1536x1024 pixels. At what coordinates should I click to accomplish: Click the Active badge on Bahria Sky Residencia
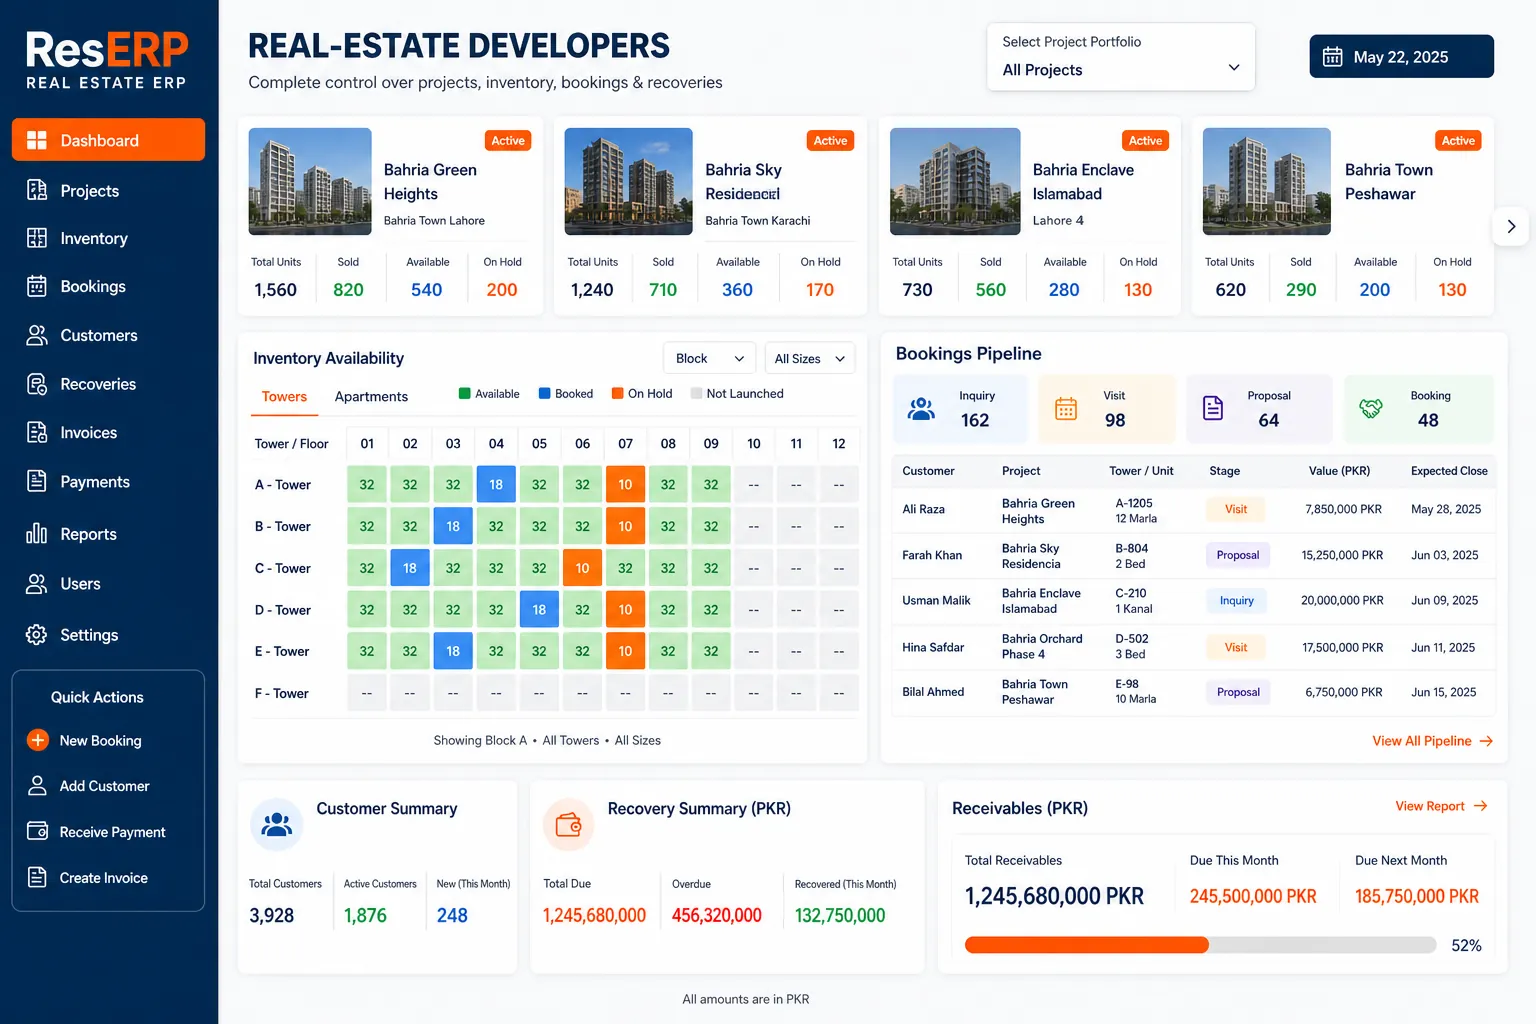[830, 141]
